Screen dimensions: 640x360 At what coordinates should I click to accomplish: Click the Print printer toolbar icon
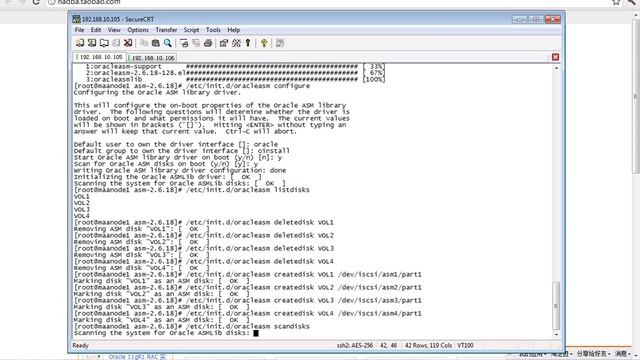tap(208, 43)
